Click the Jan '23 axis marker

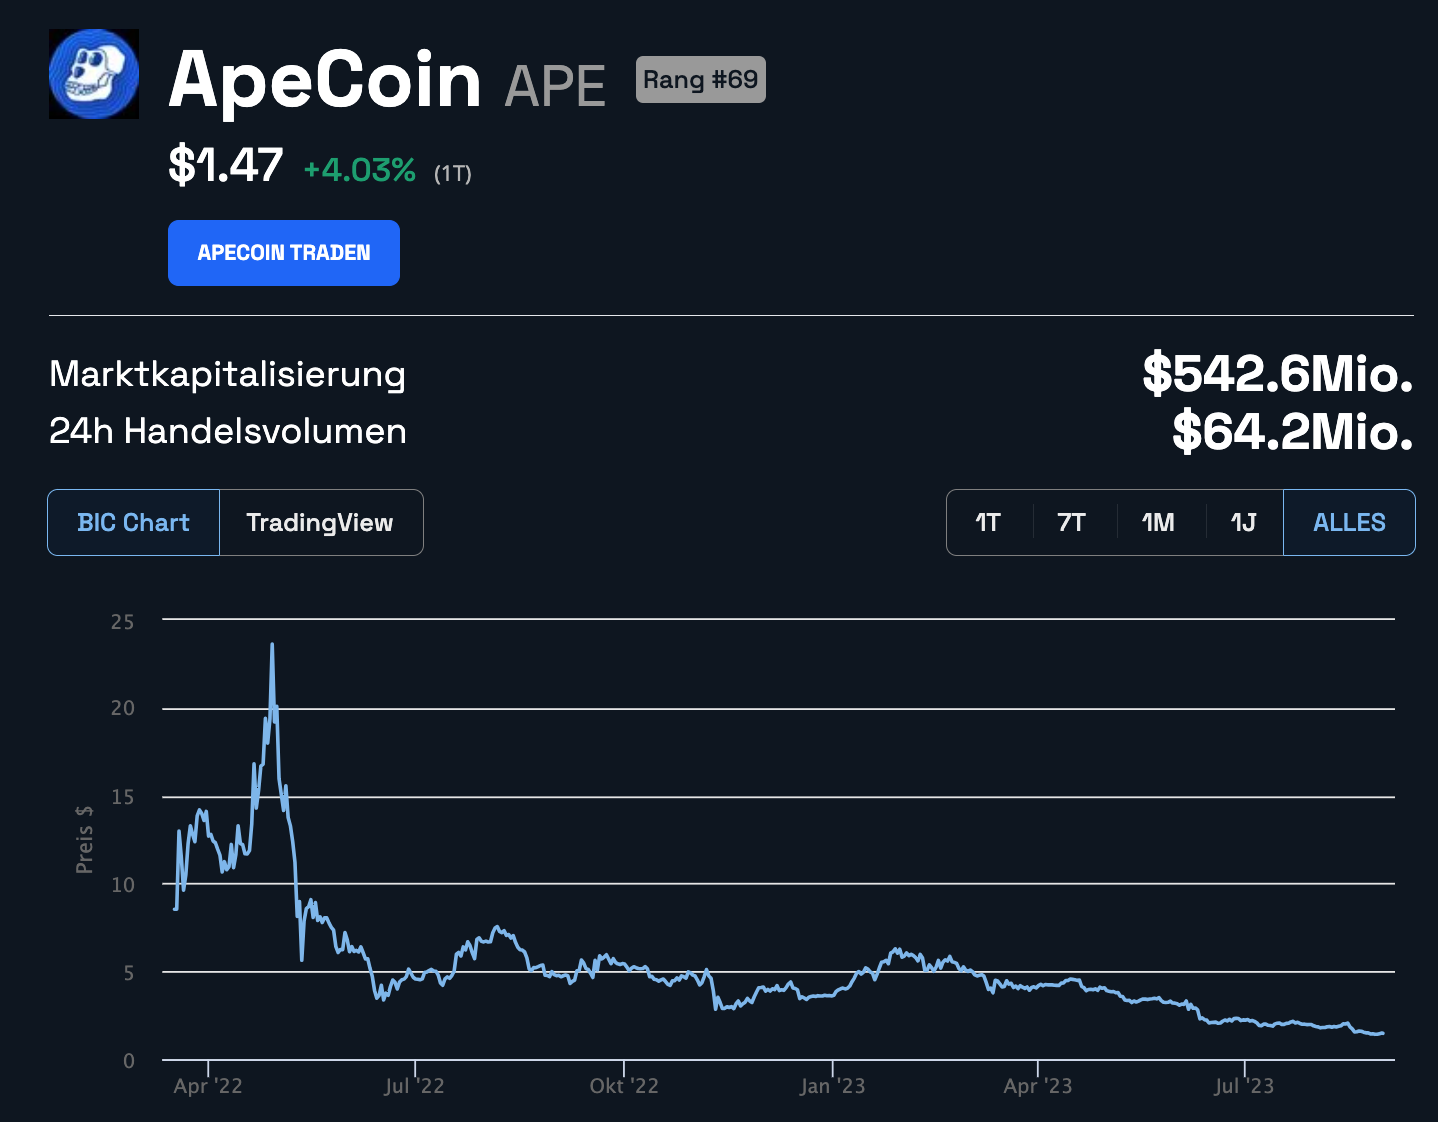tap(832, 1086)
